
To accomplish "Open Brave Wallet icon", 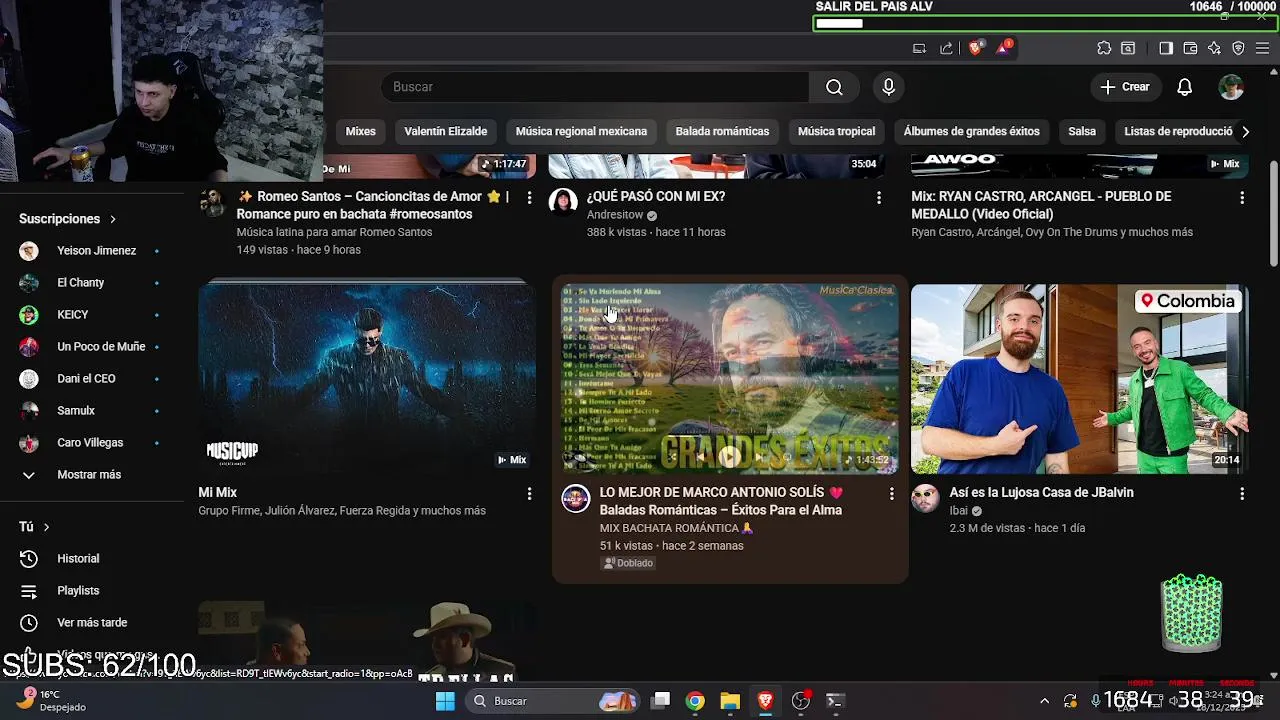I will click(1190, 48).
